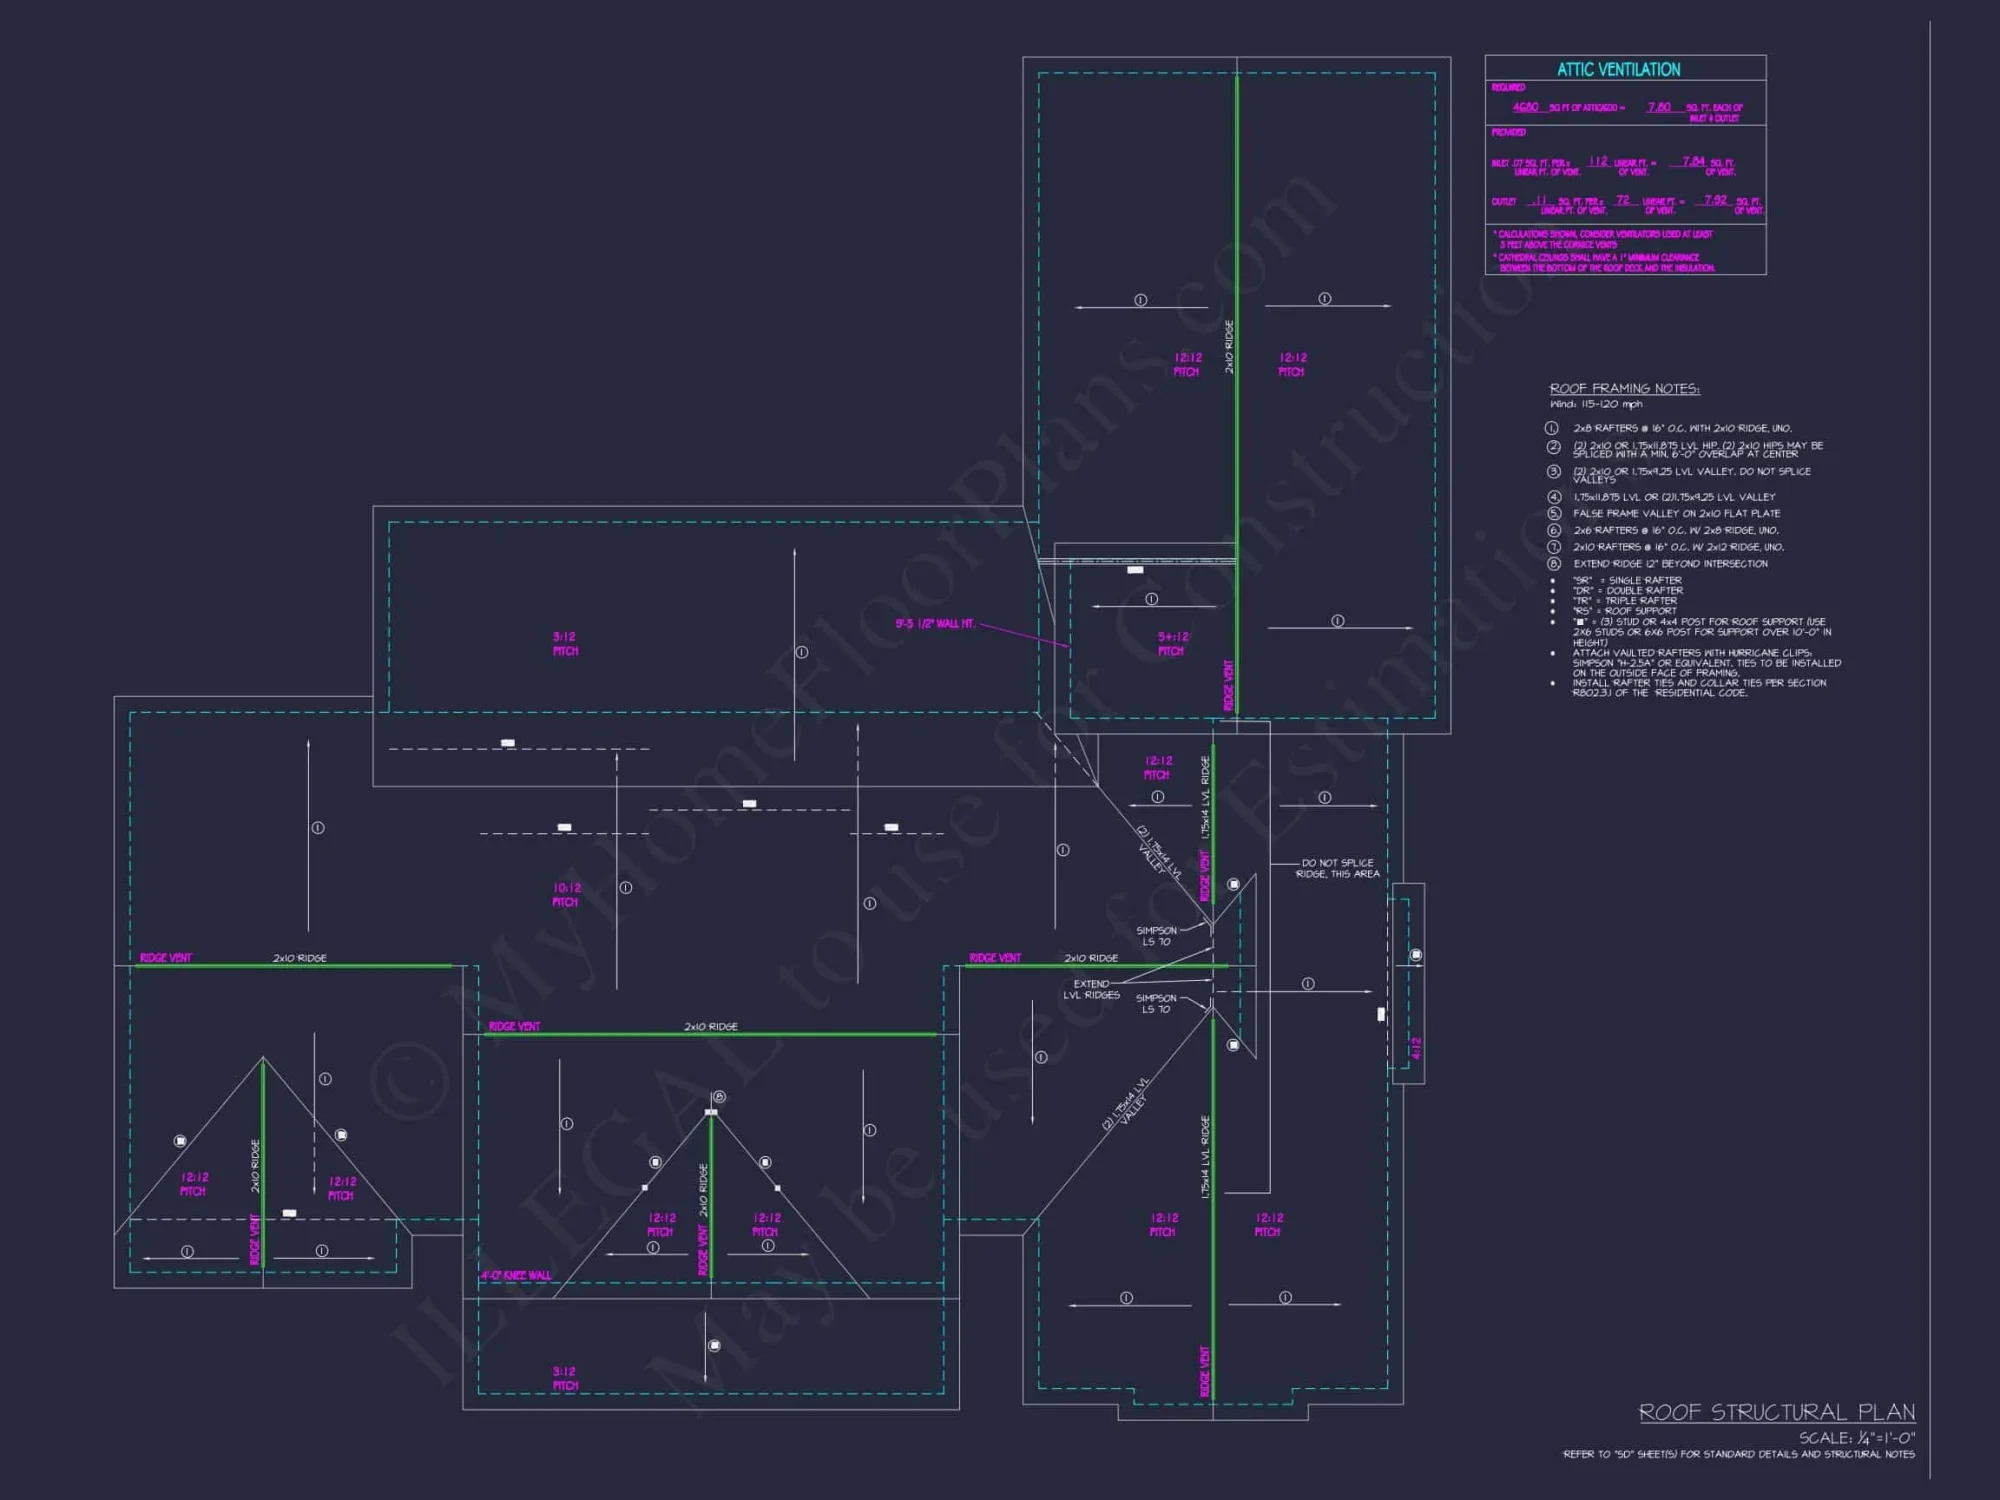Viewport: 2000px width, 1500px height.
Task: Select the DO NOT SPLICE RIDGE note
Action: pos(1337,868)
